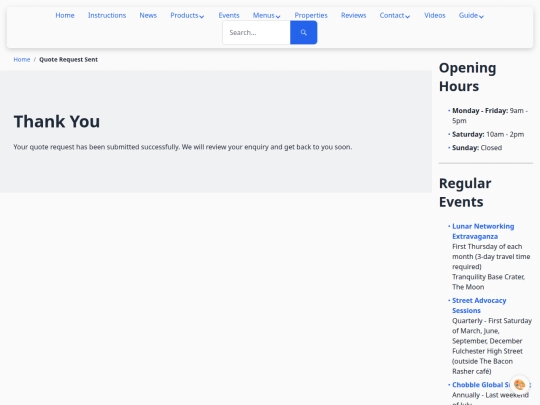This screenshot has height=405, width=540.
Task: Expand the Menus dropdown menu
Action: click(267, 15)
